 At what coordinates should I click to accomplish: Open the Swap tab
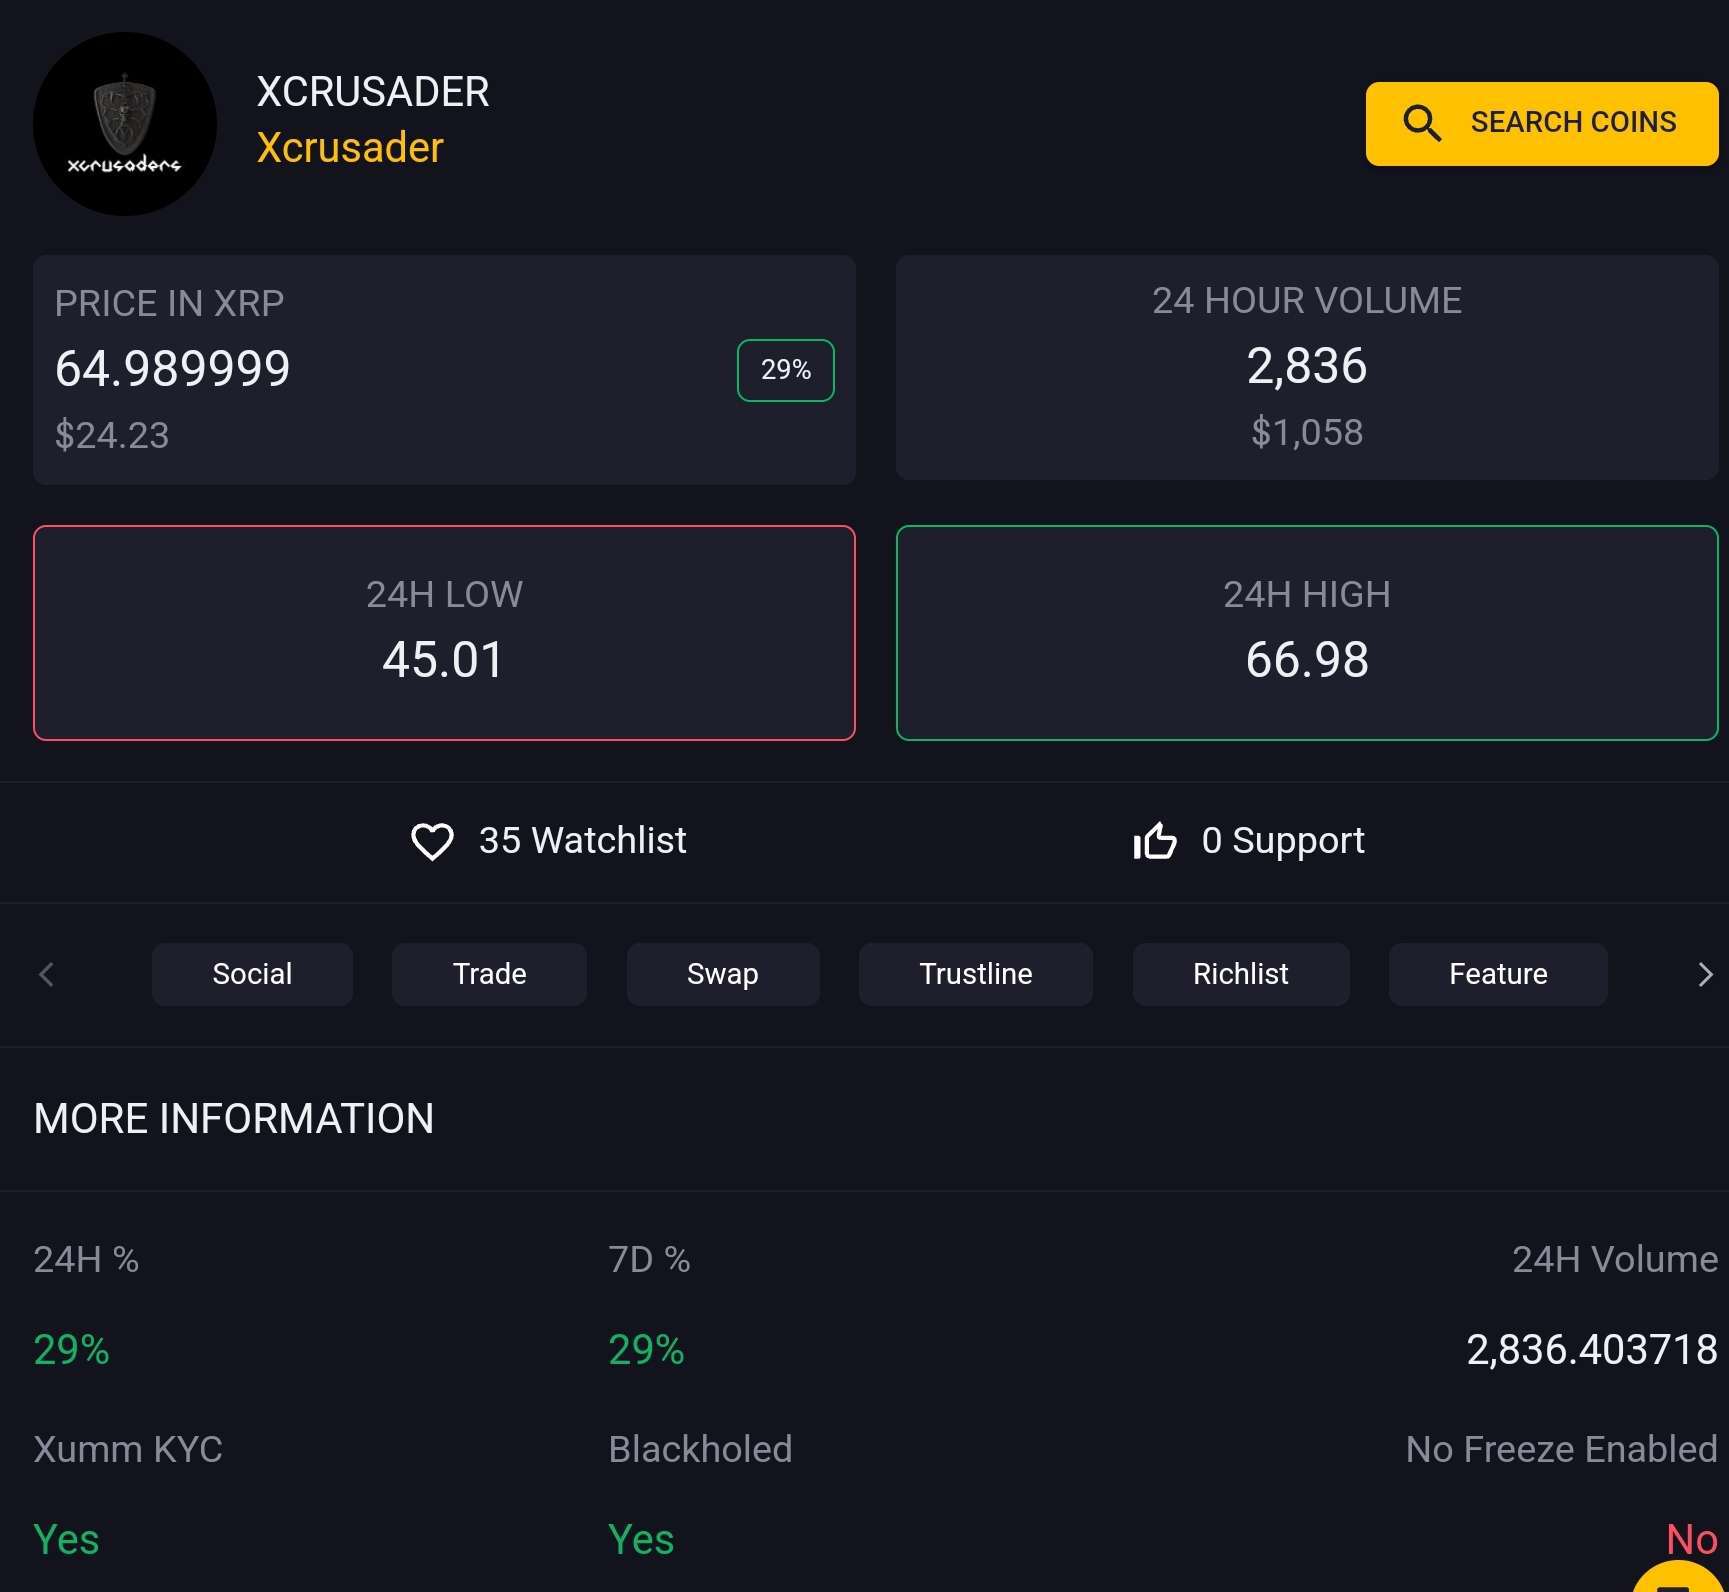point(723,974)
